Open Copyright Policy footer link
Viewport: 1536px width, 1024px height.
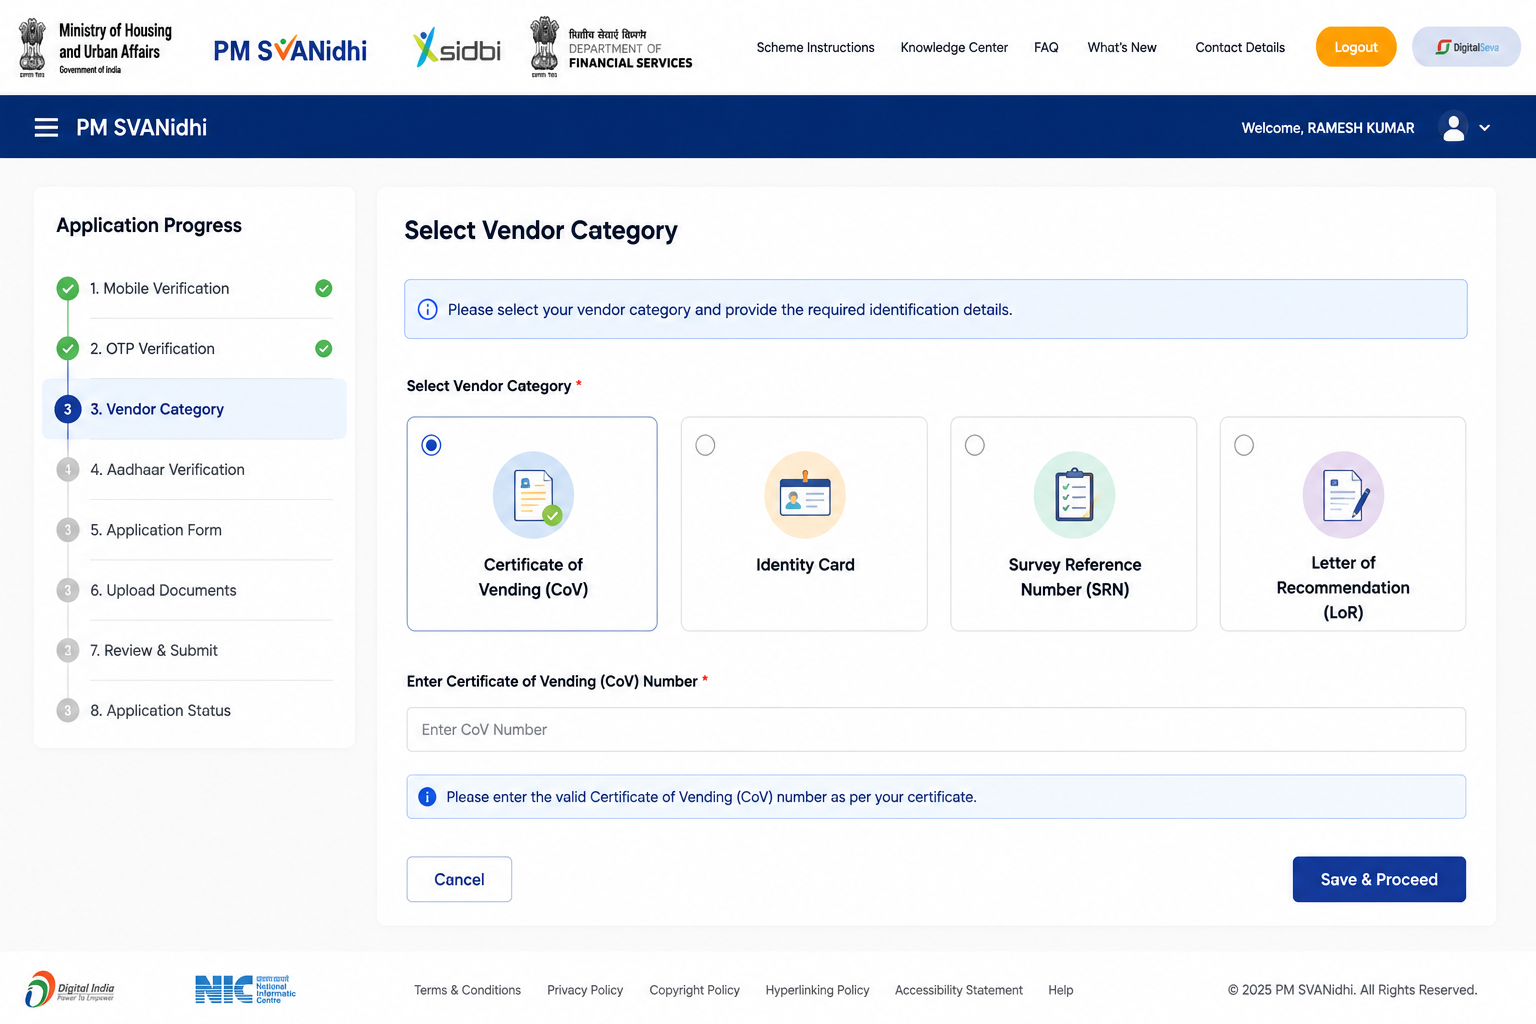click(x=694, y=990)
